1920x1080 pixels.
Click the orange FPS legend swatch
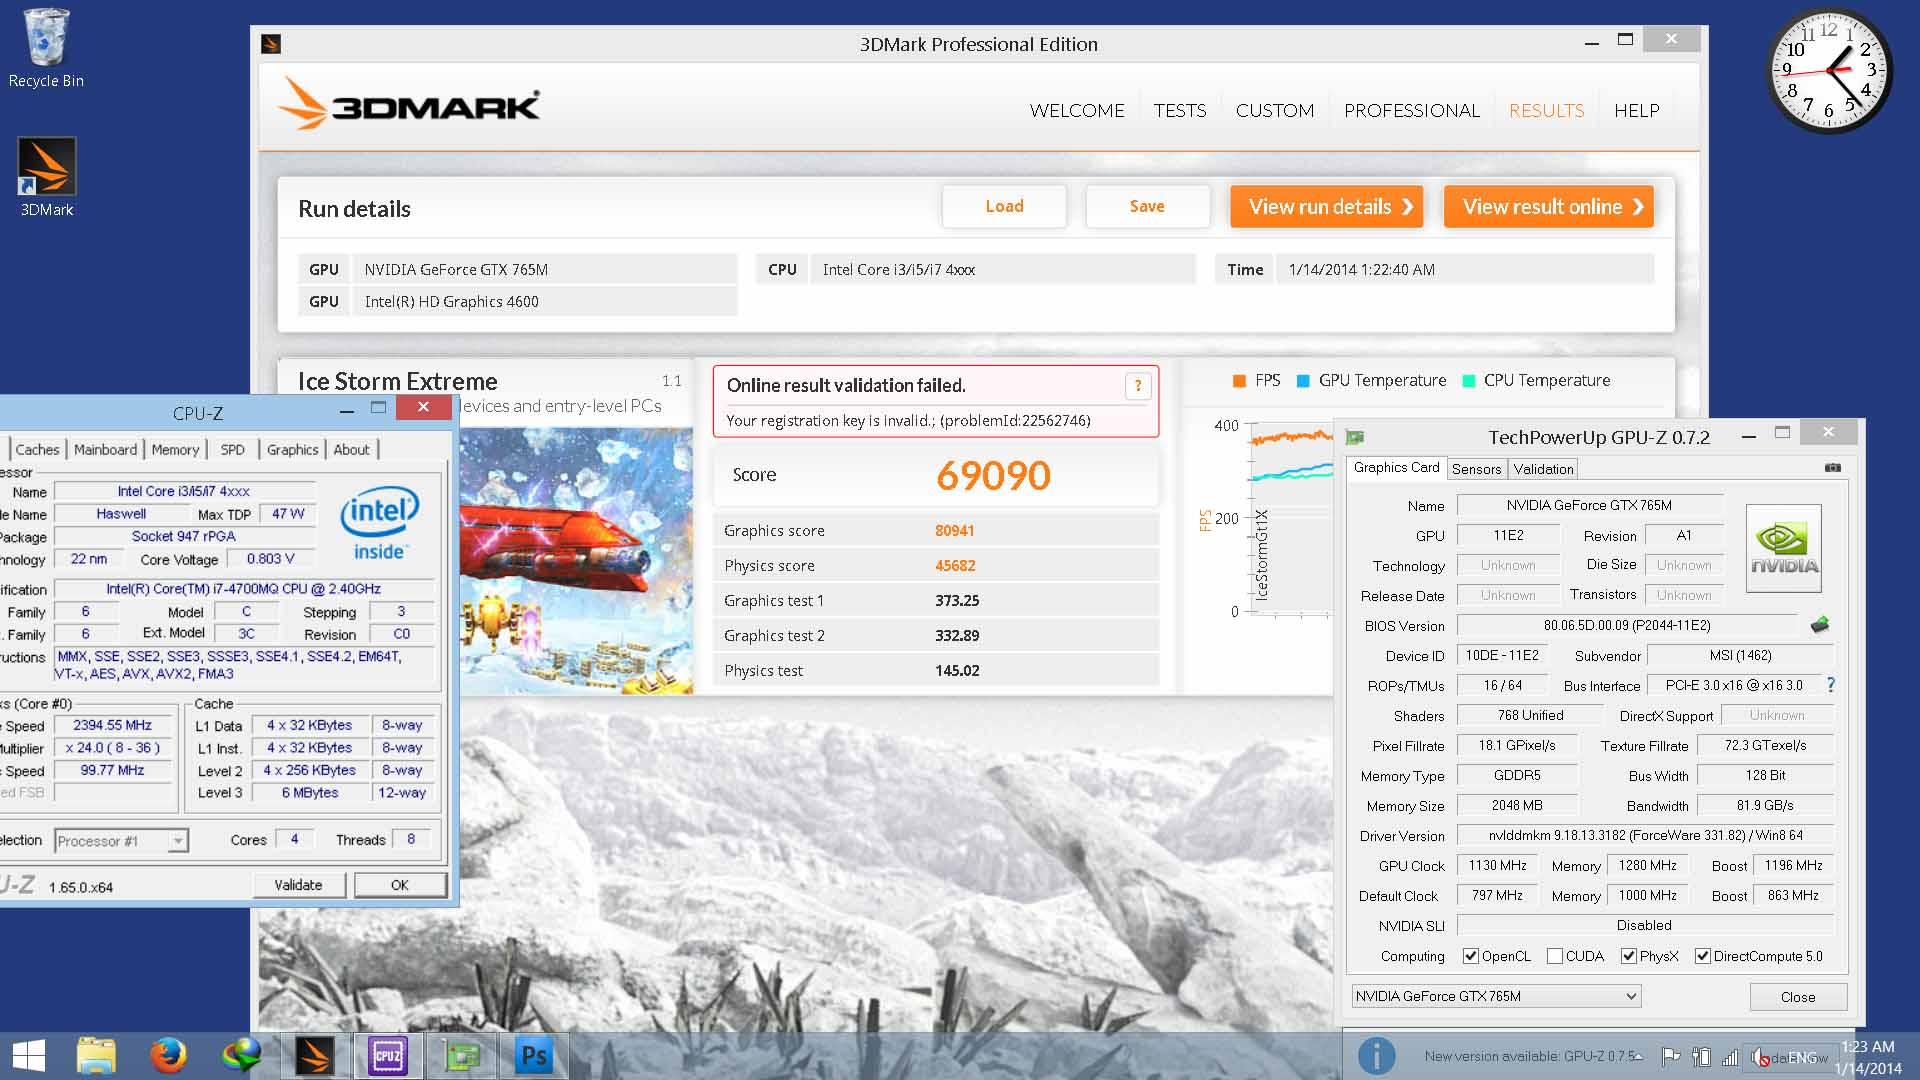coord(1239,381)
